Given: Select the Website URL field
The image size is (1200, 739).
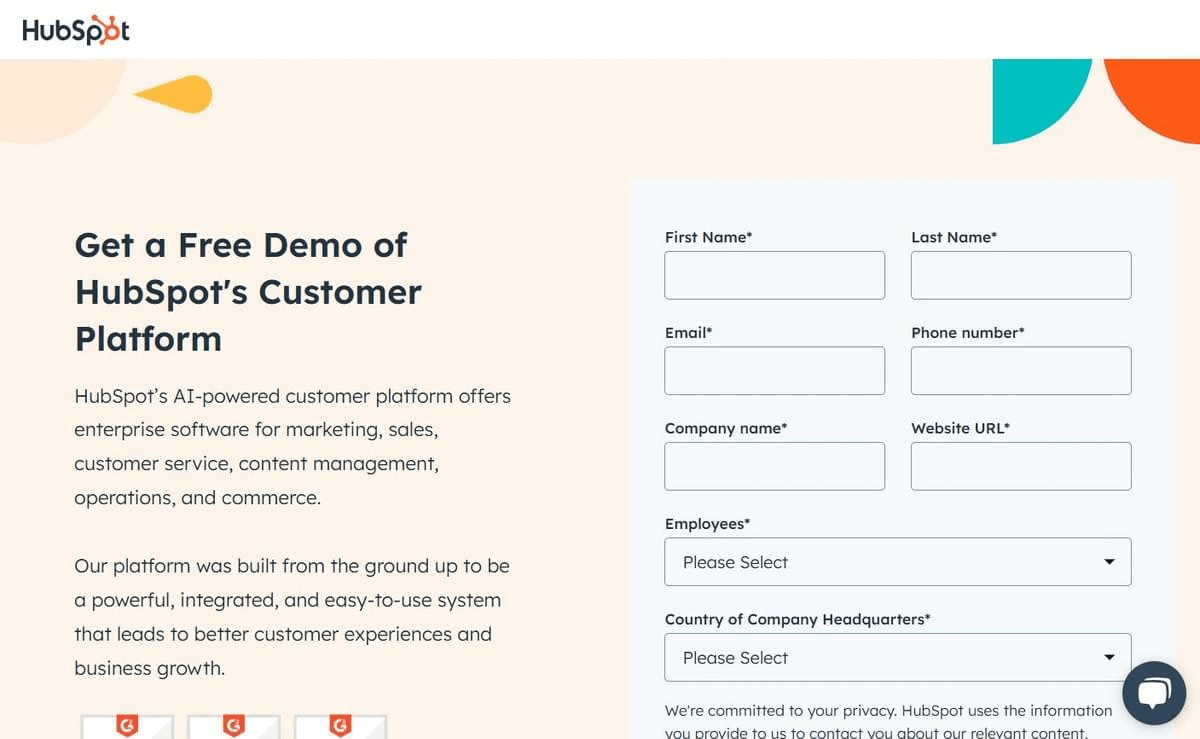Looking at the screenshot, I should click(x=1020, y=466).
